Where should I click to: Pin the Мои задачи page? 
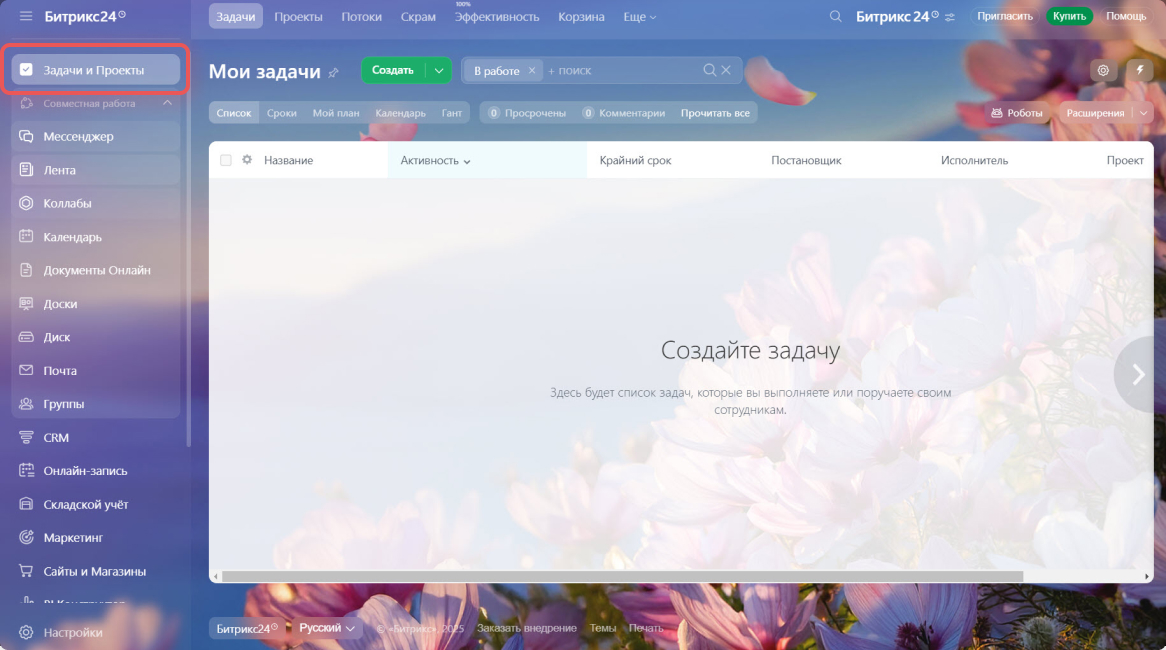[334, 72]
